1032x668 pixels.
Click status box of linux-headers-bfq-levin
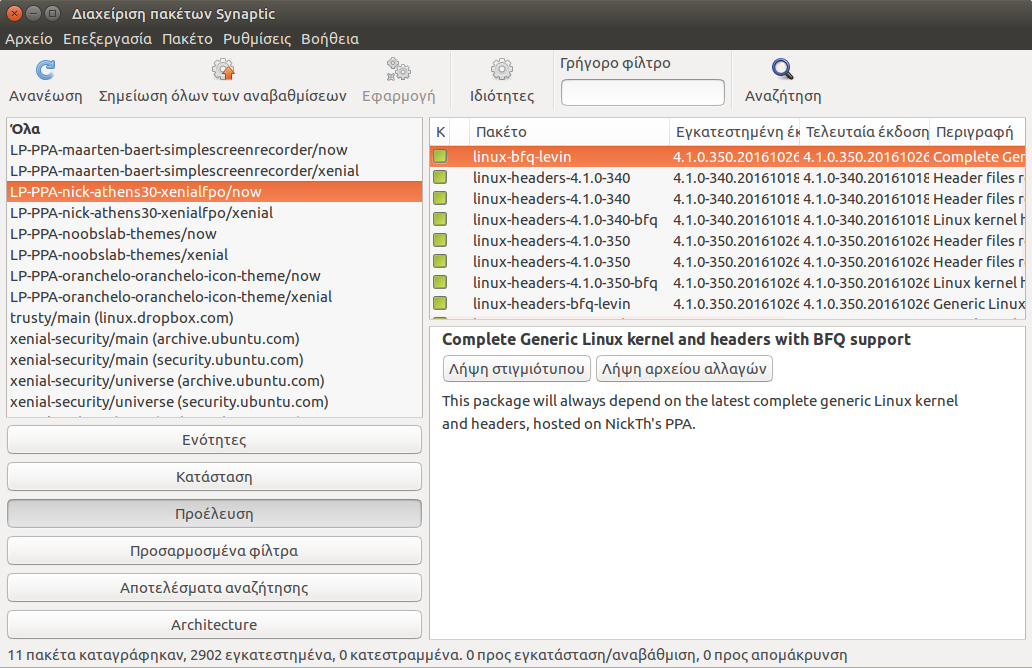440,304
